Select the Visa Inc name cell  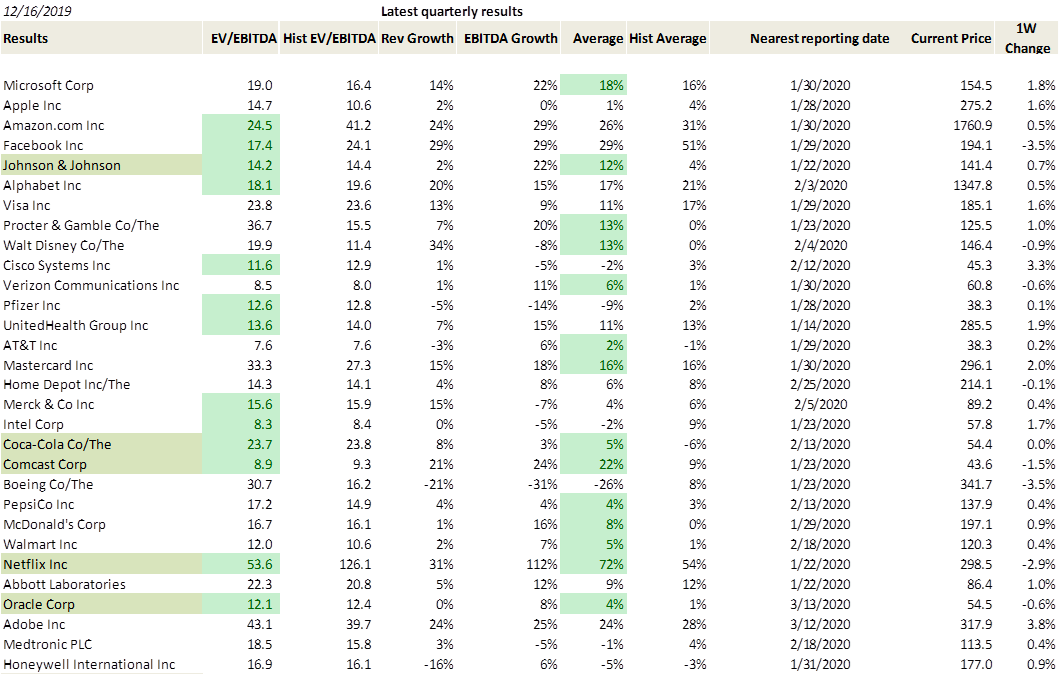26,205
